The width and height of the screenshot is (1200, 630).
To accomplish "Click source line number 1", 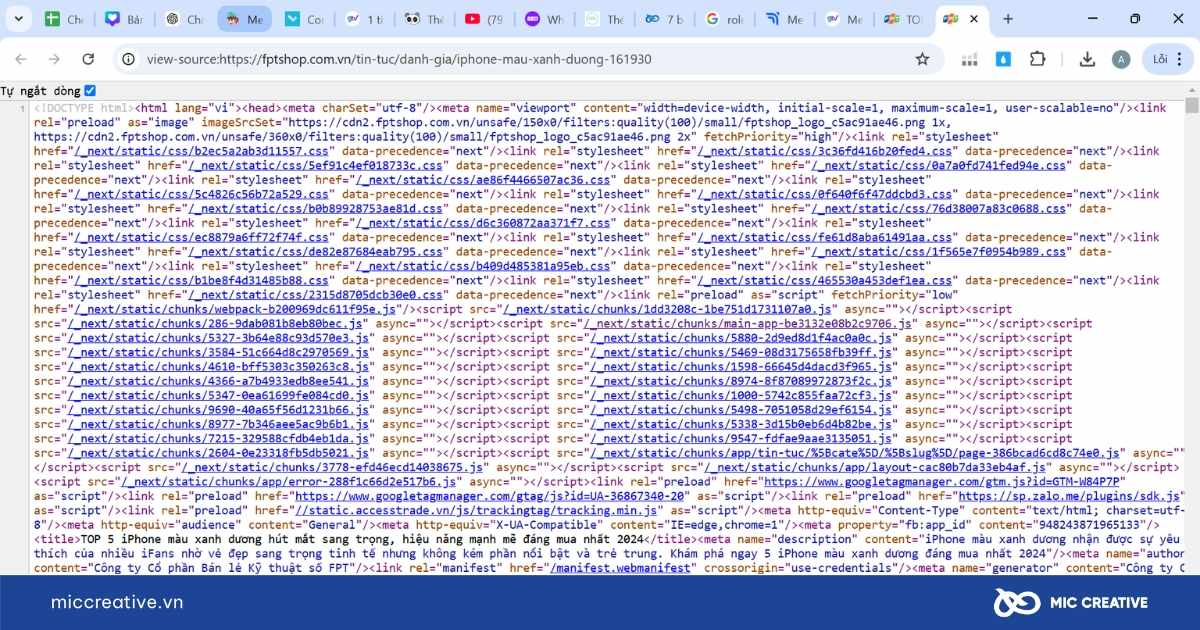I will tap(22, 108).
